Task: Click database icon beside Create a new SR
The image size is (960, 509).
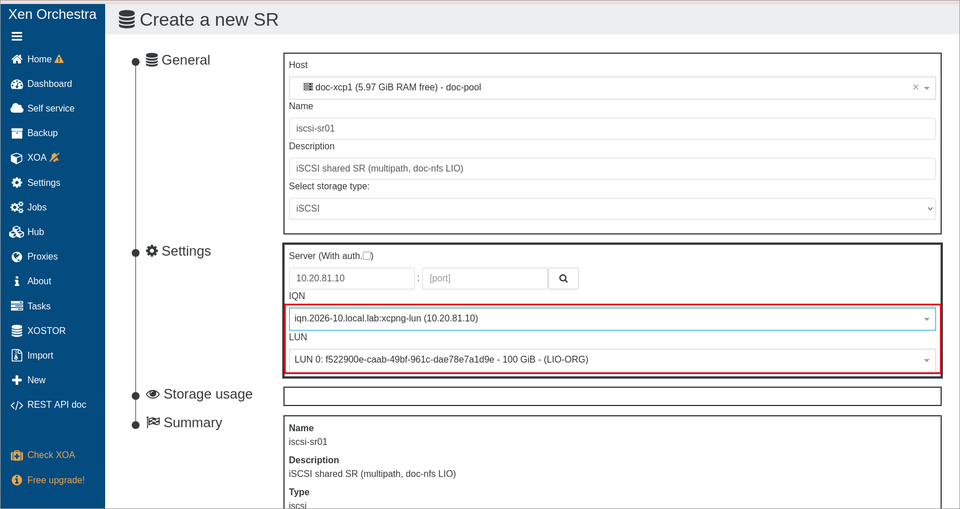Action: (127, 20)
